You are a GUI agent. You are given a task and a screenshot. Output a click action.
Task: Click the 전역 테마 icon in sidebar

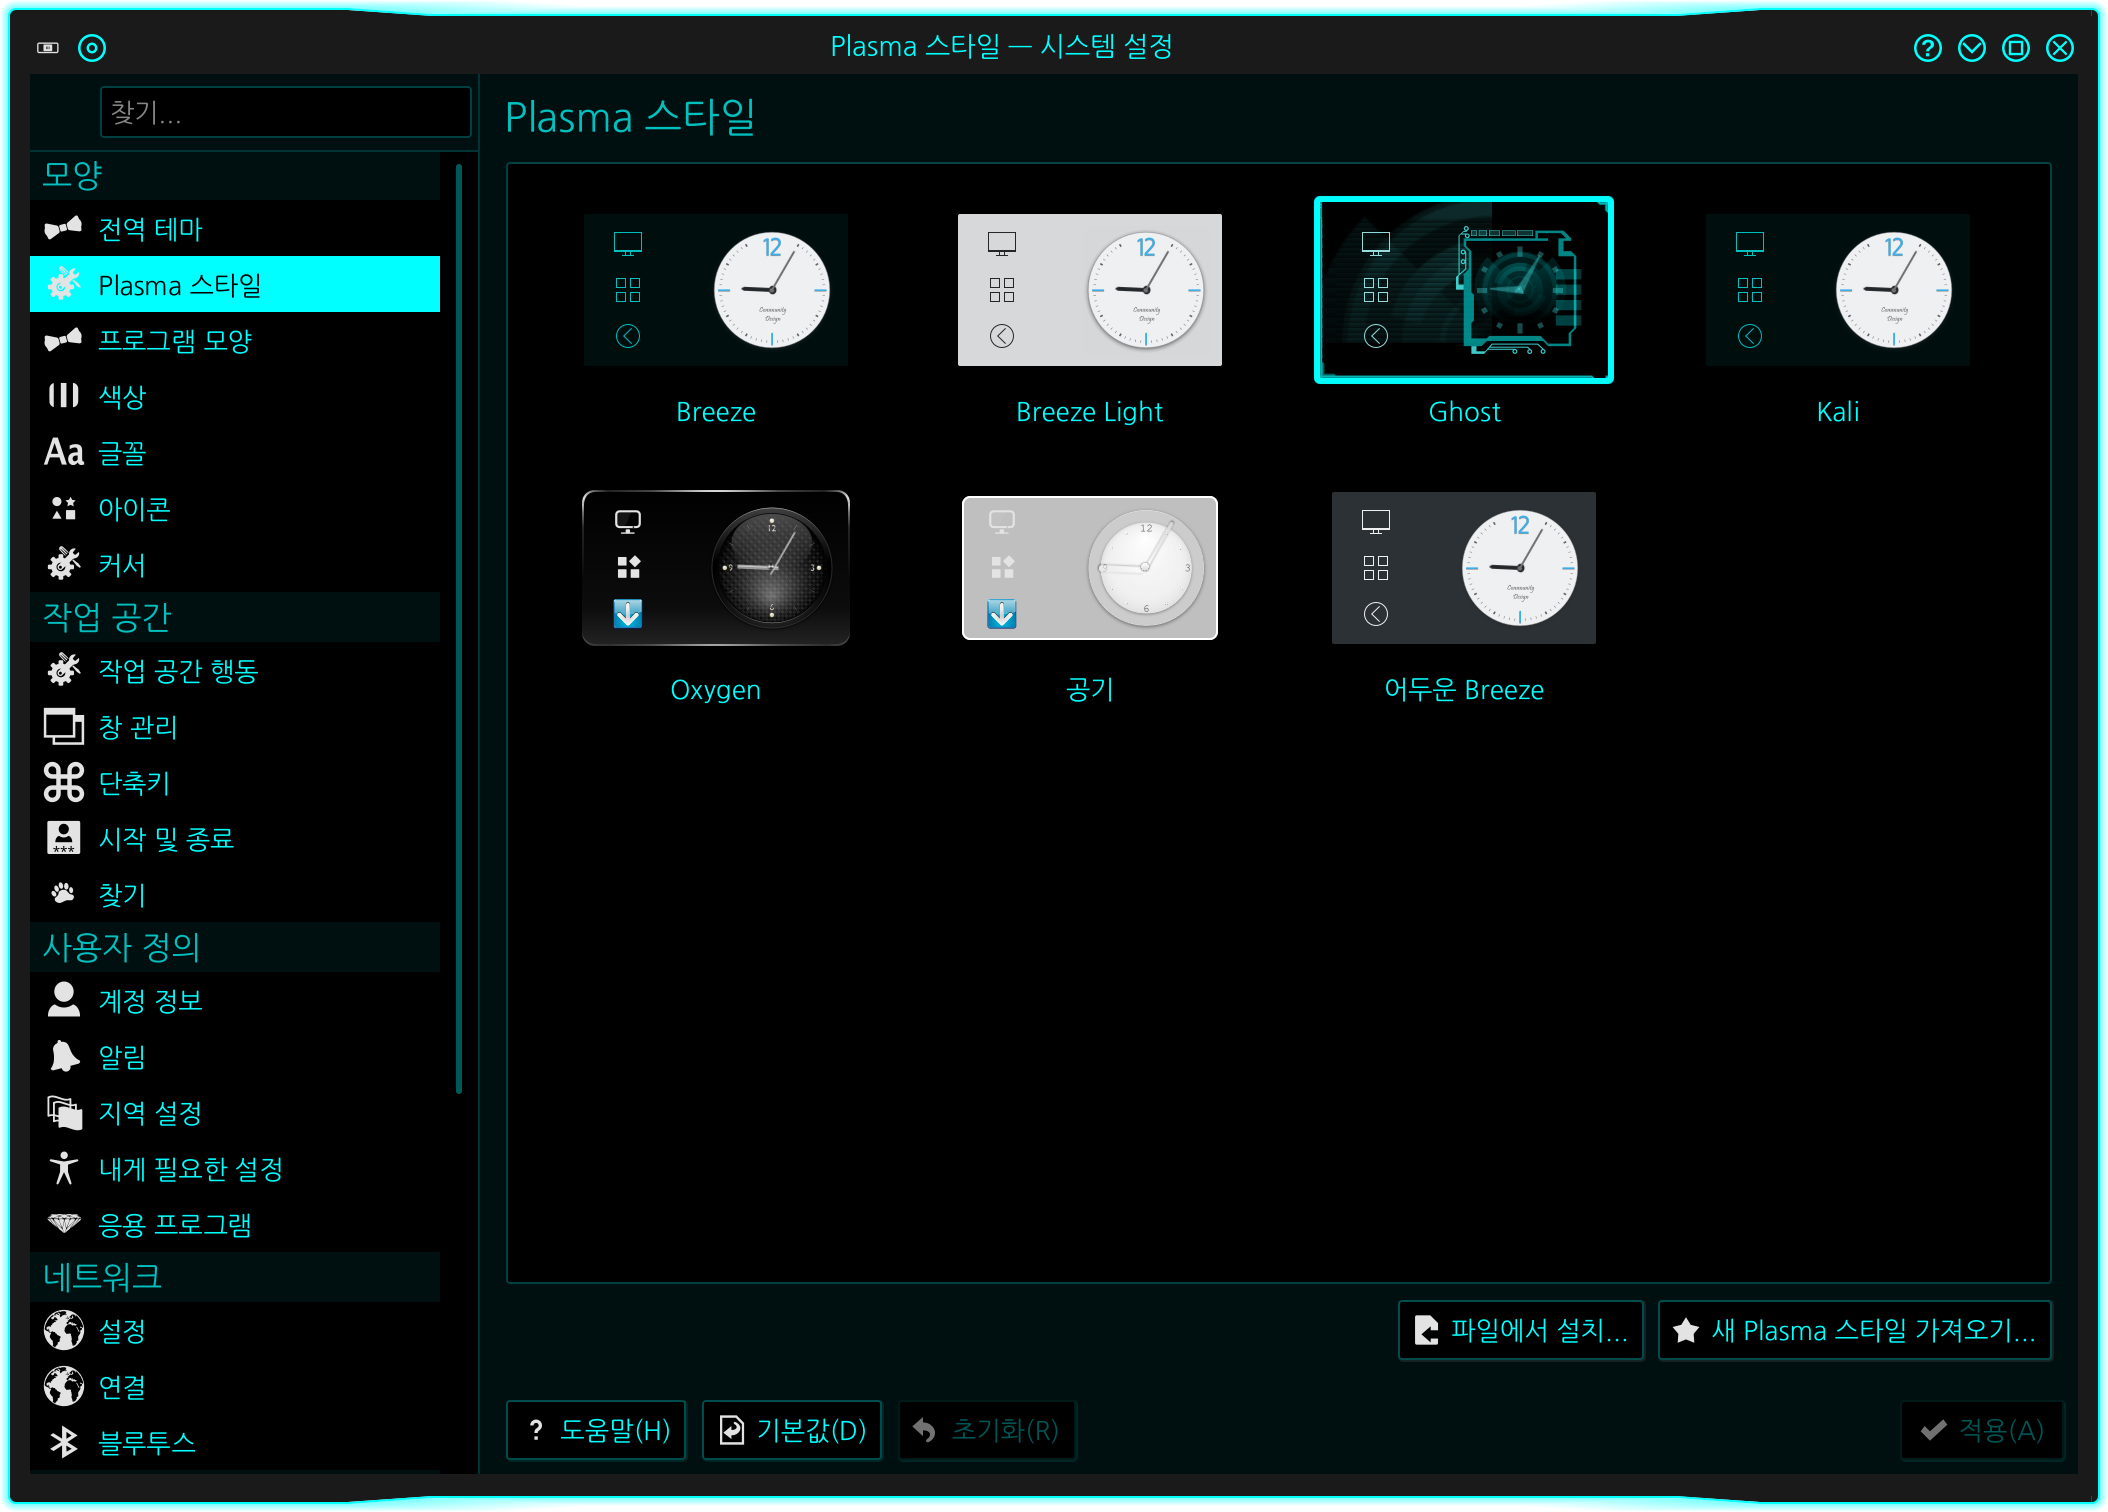coord(63,229)
